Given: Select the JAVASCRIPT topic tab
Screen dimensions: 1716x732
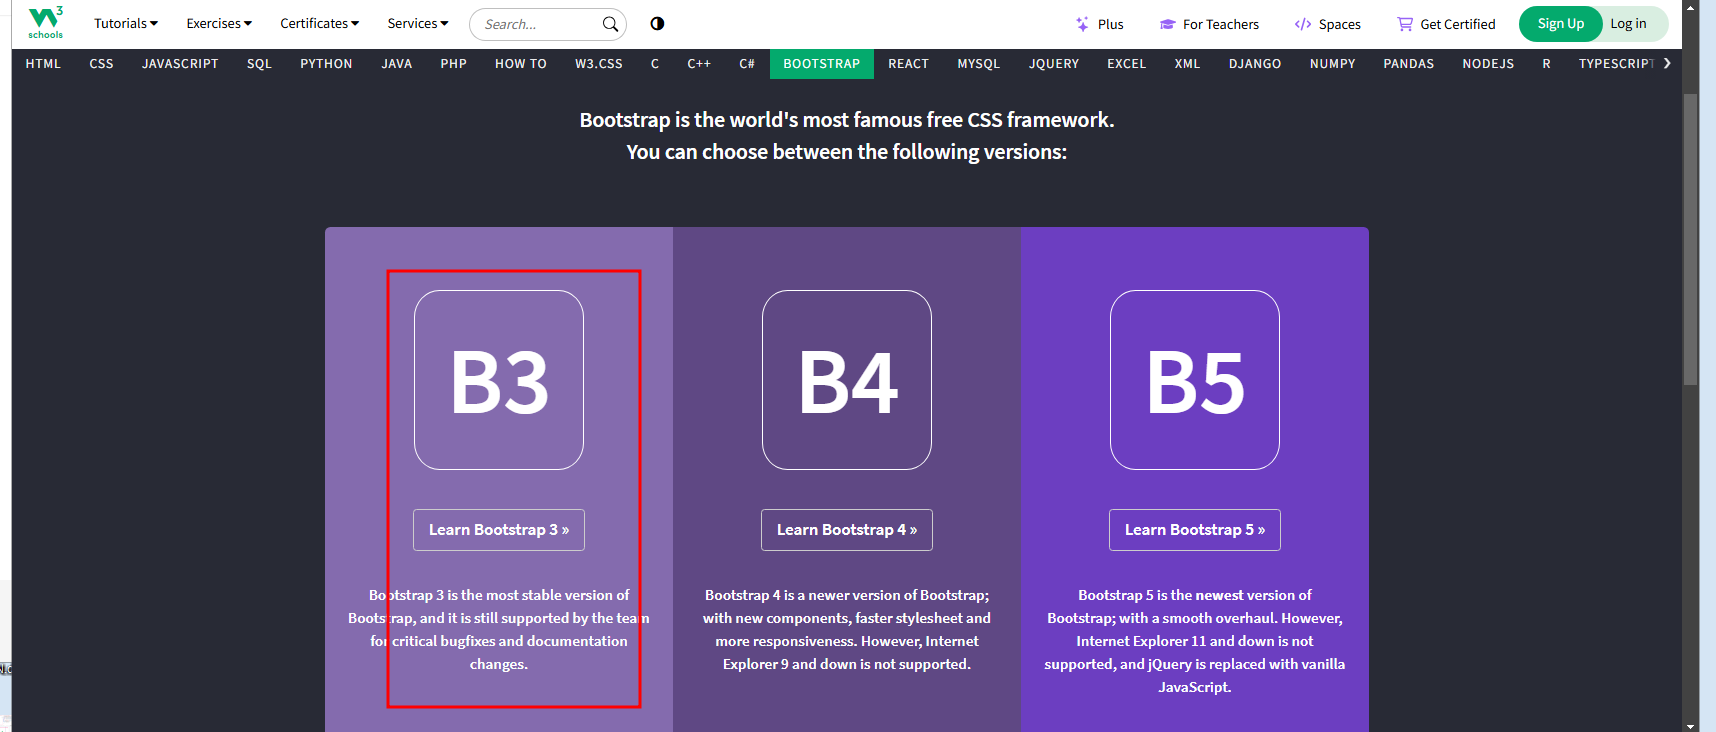Looking at the screenshot, I should (180, 64).
